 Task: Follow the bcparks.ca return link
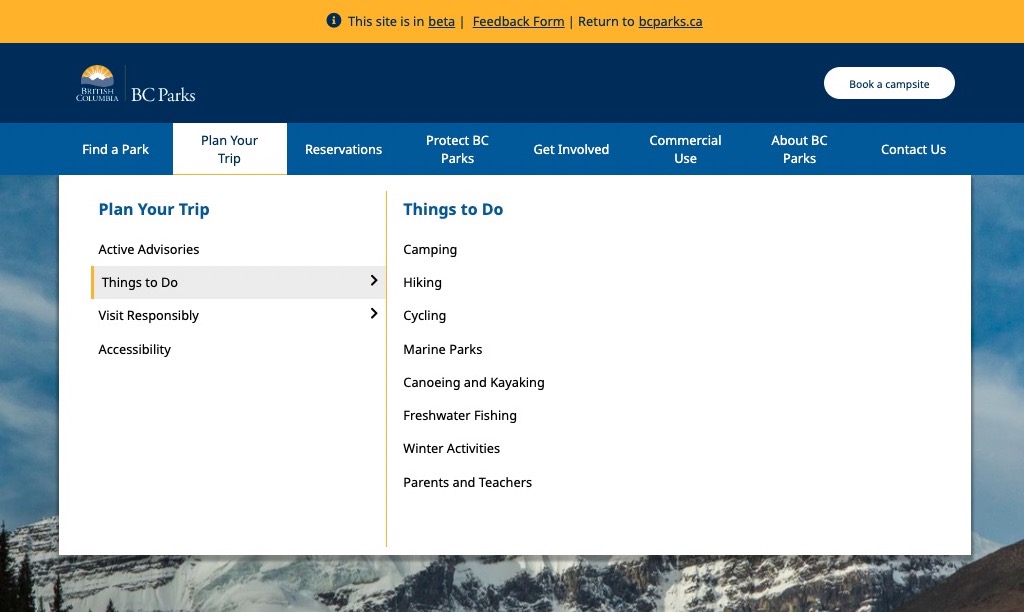pyautogui.click(x=670, y=22)
